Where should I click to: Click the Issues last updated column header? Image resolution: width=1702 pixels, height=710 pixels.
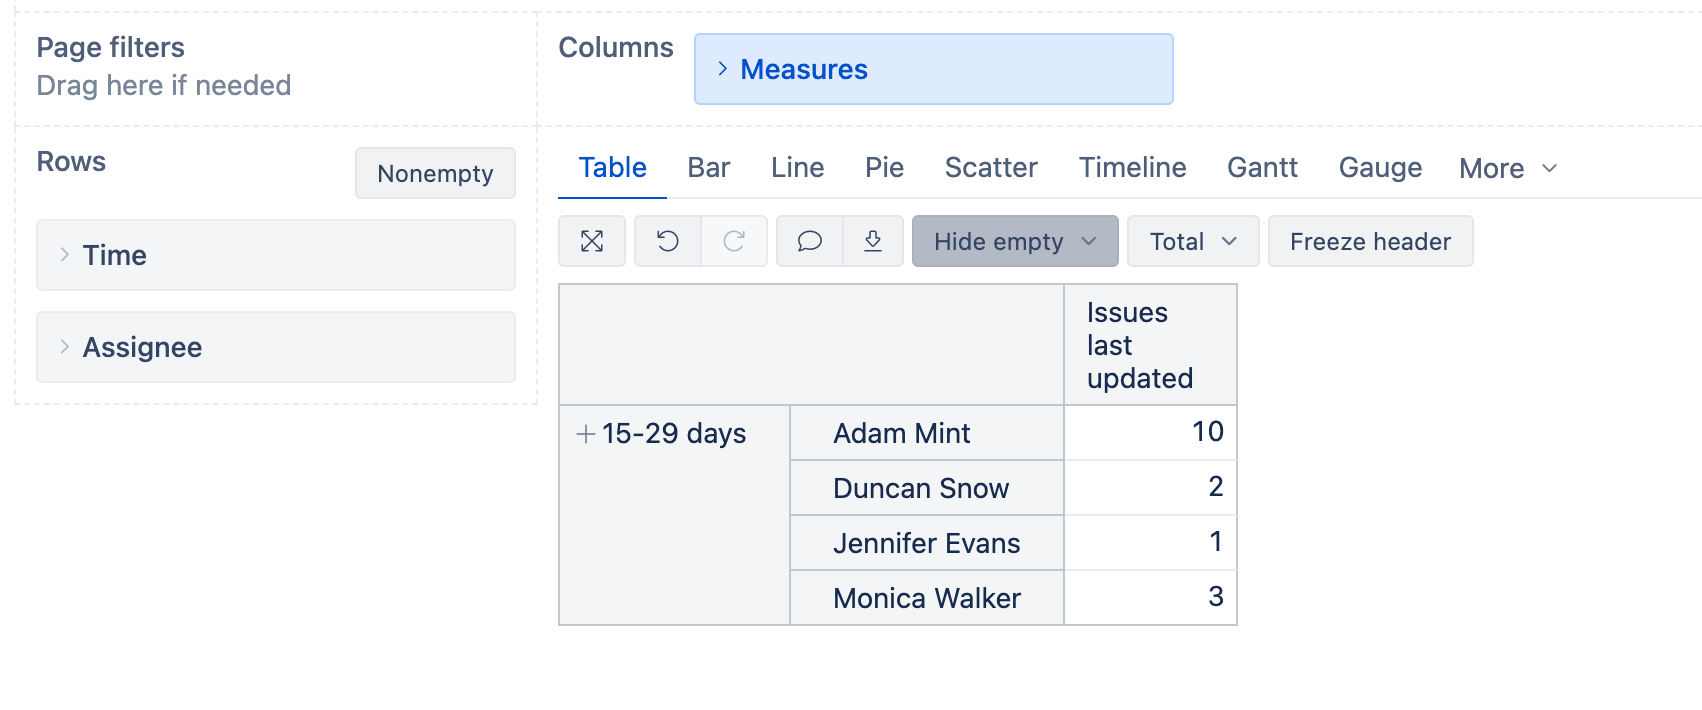pyautogui.click(x=1140, y=345)
